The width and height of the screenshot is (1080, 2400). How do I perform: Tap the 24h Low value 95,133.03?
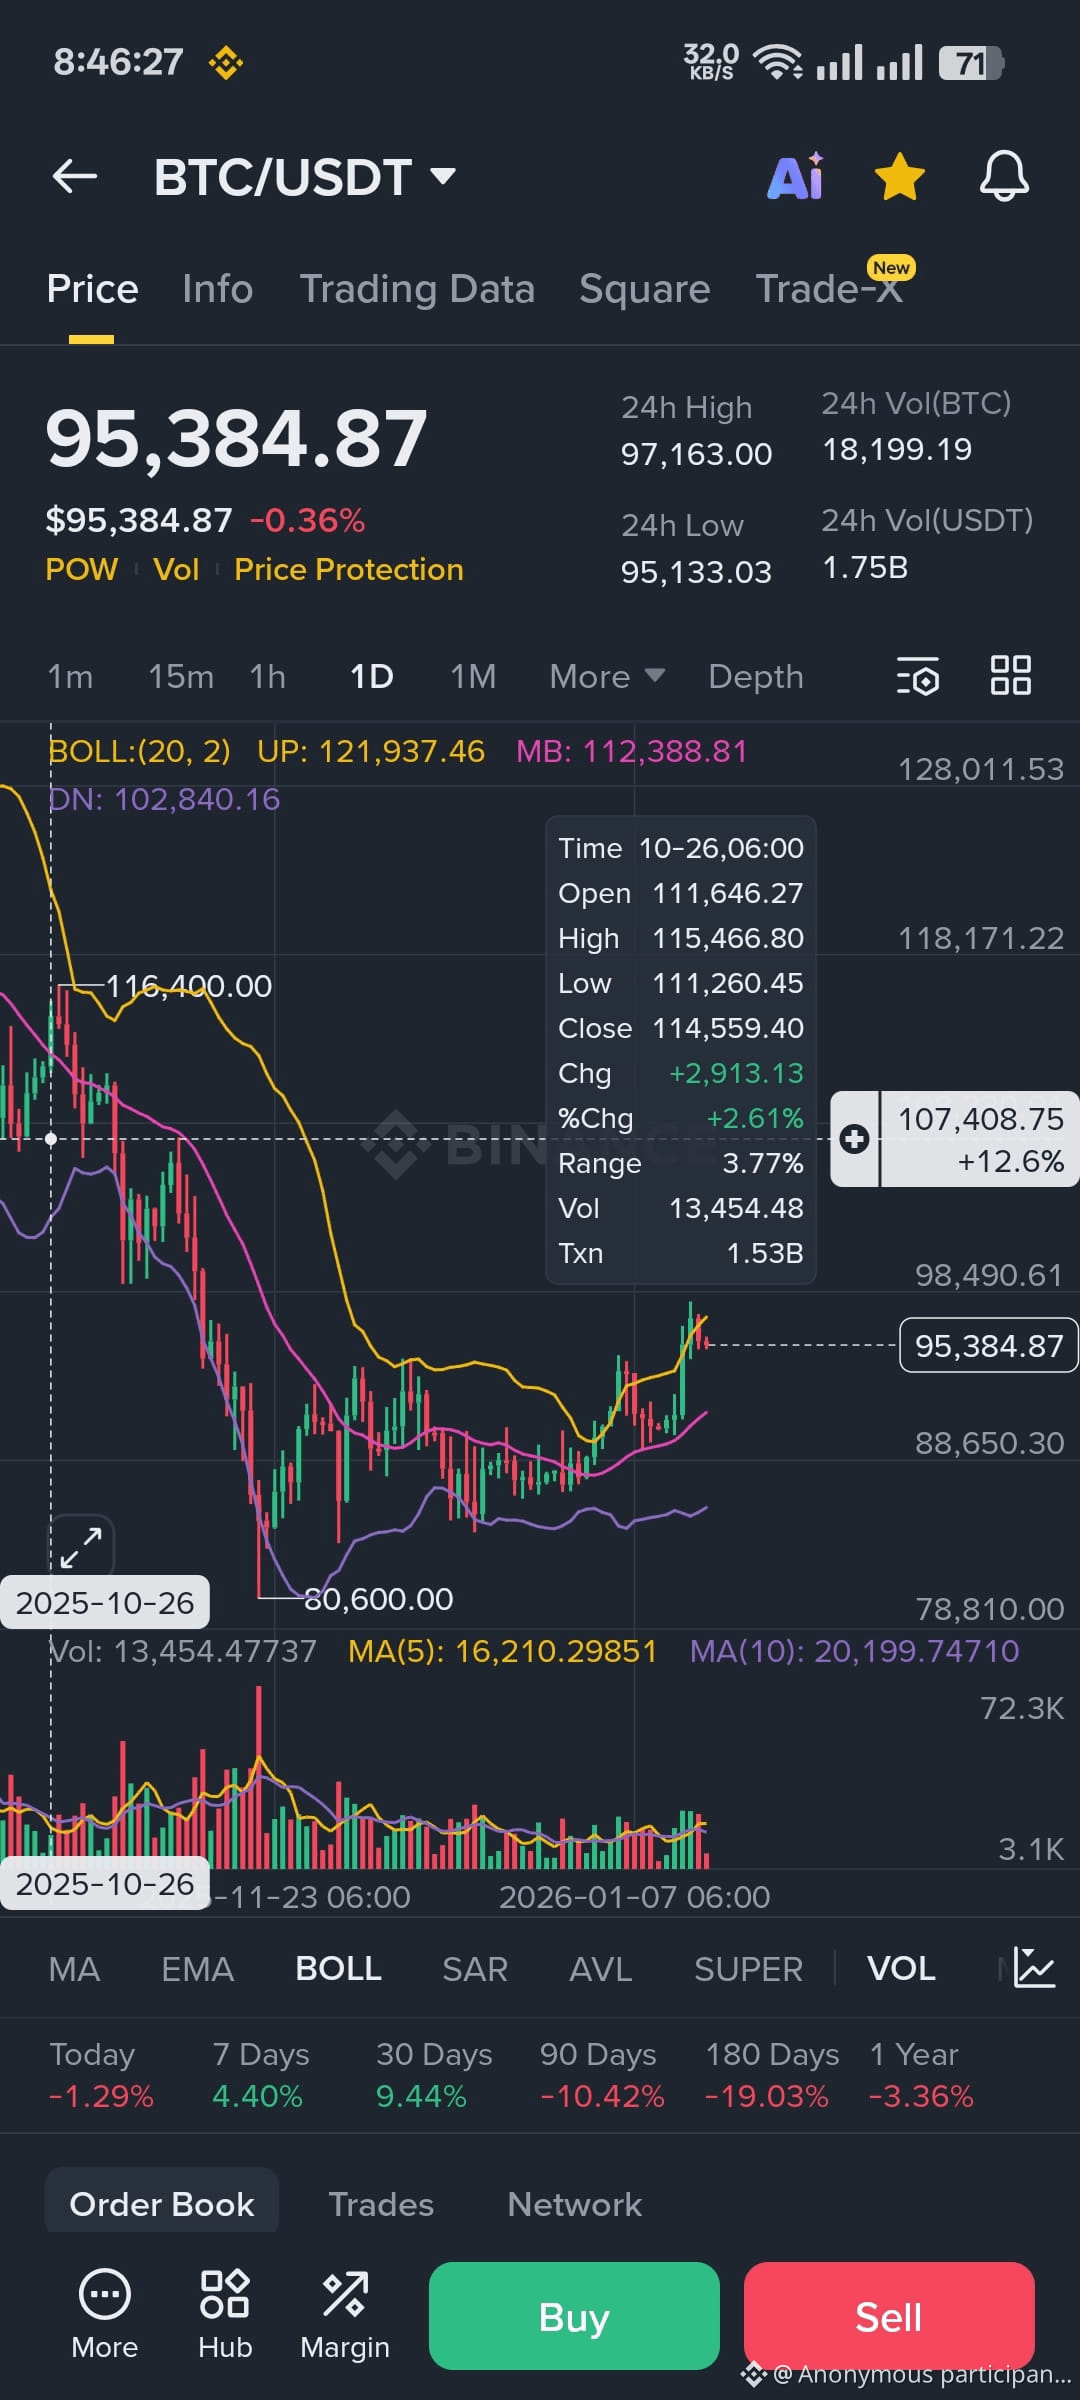pyautogui.click(x=696, y=572)
